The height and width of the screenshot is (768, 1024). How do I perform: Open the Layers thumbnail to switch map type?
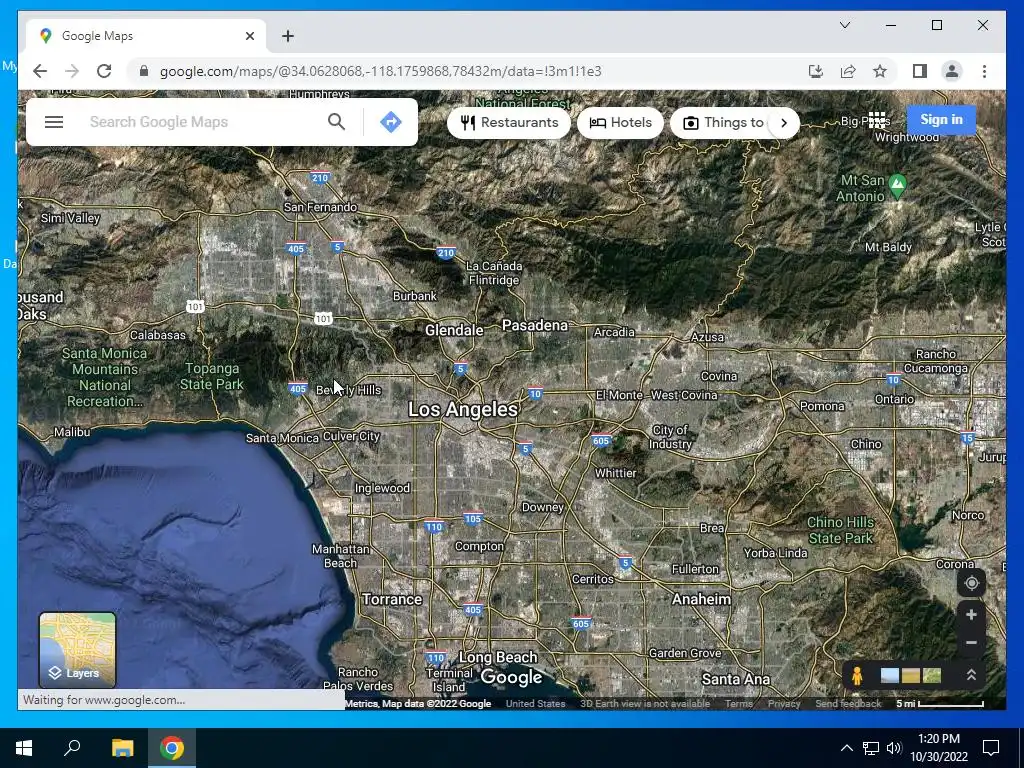point(78,650)
